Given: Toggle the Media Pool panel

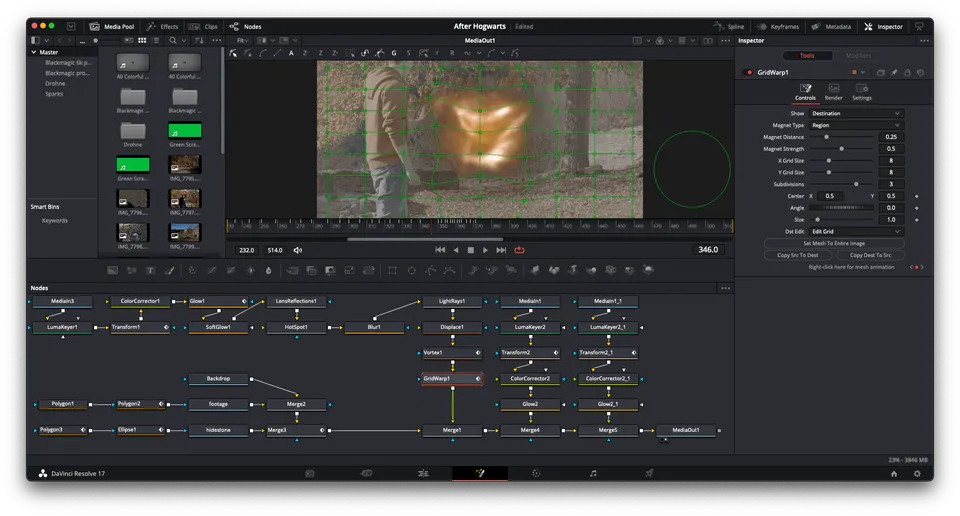Looking at the screenshot, I should 112,26.
